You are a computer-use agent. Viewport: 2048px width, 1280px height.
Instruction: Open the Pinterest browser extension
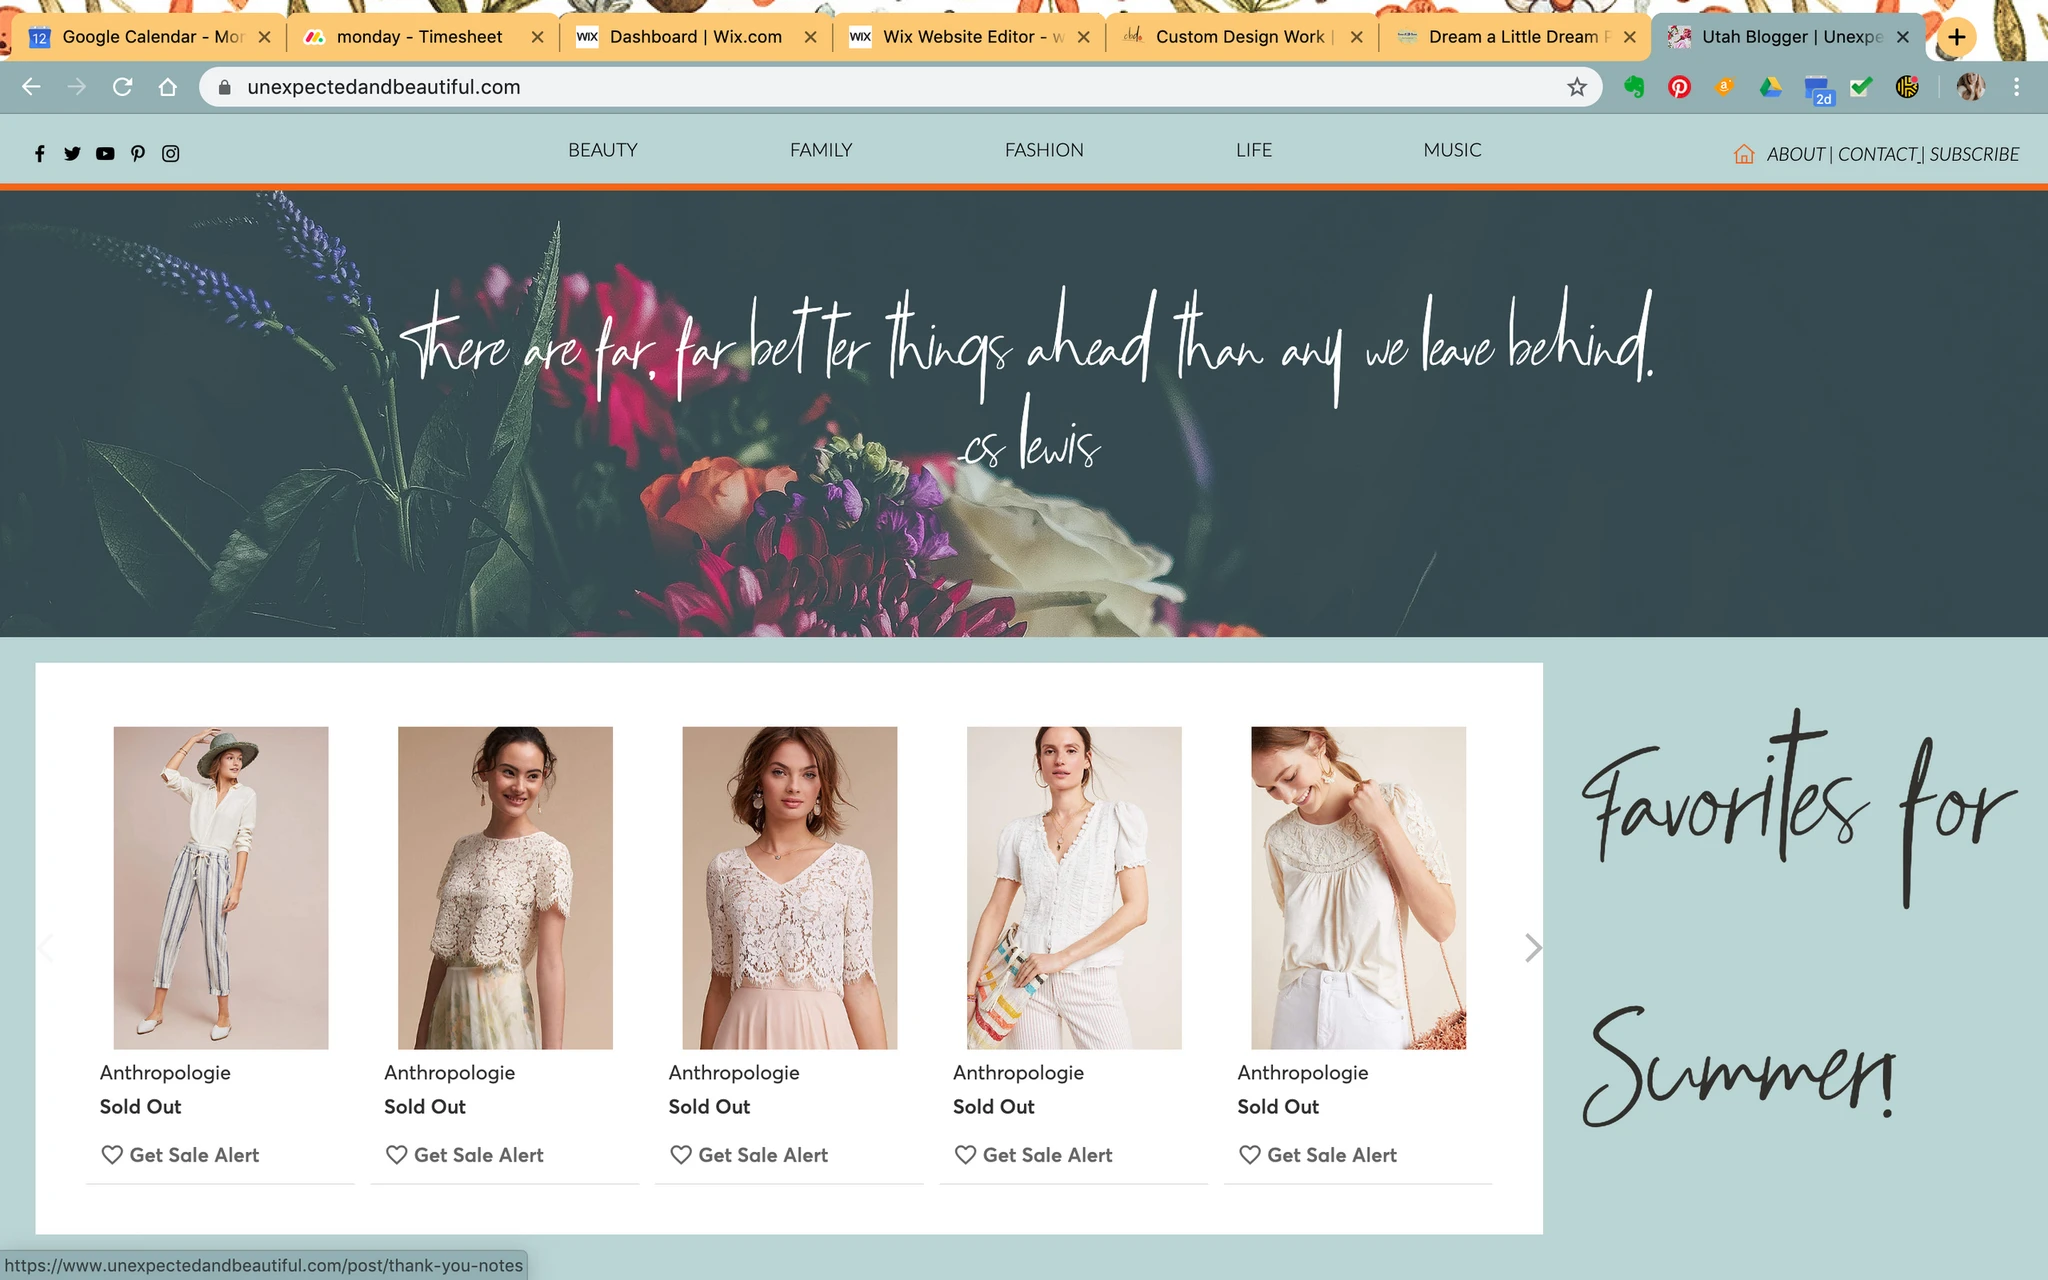tap(1679, 87)
